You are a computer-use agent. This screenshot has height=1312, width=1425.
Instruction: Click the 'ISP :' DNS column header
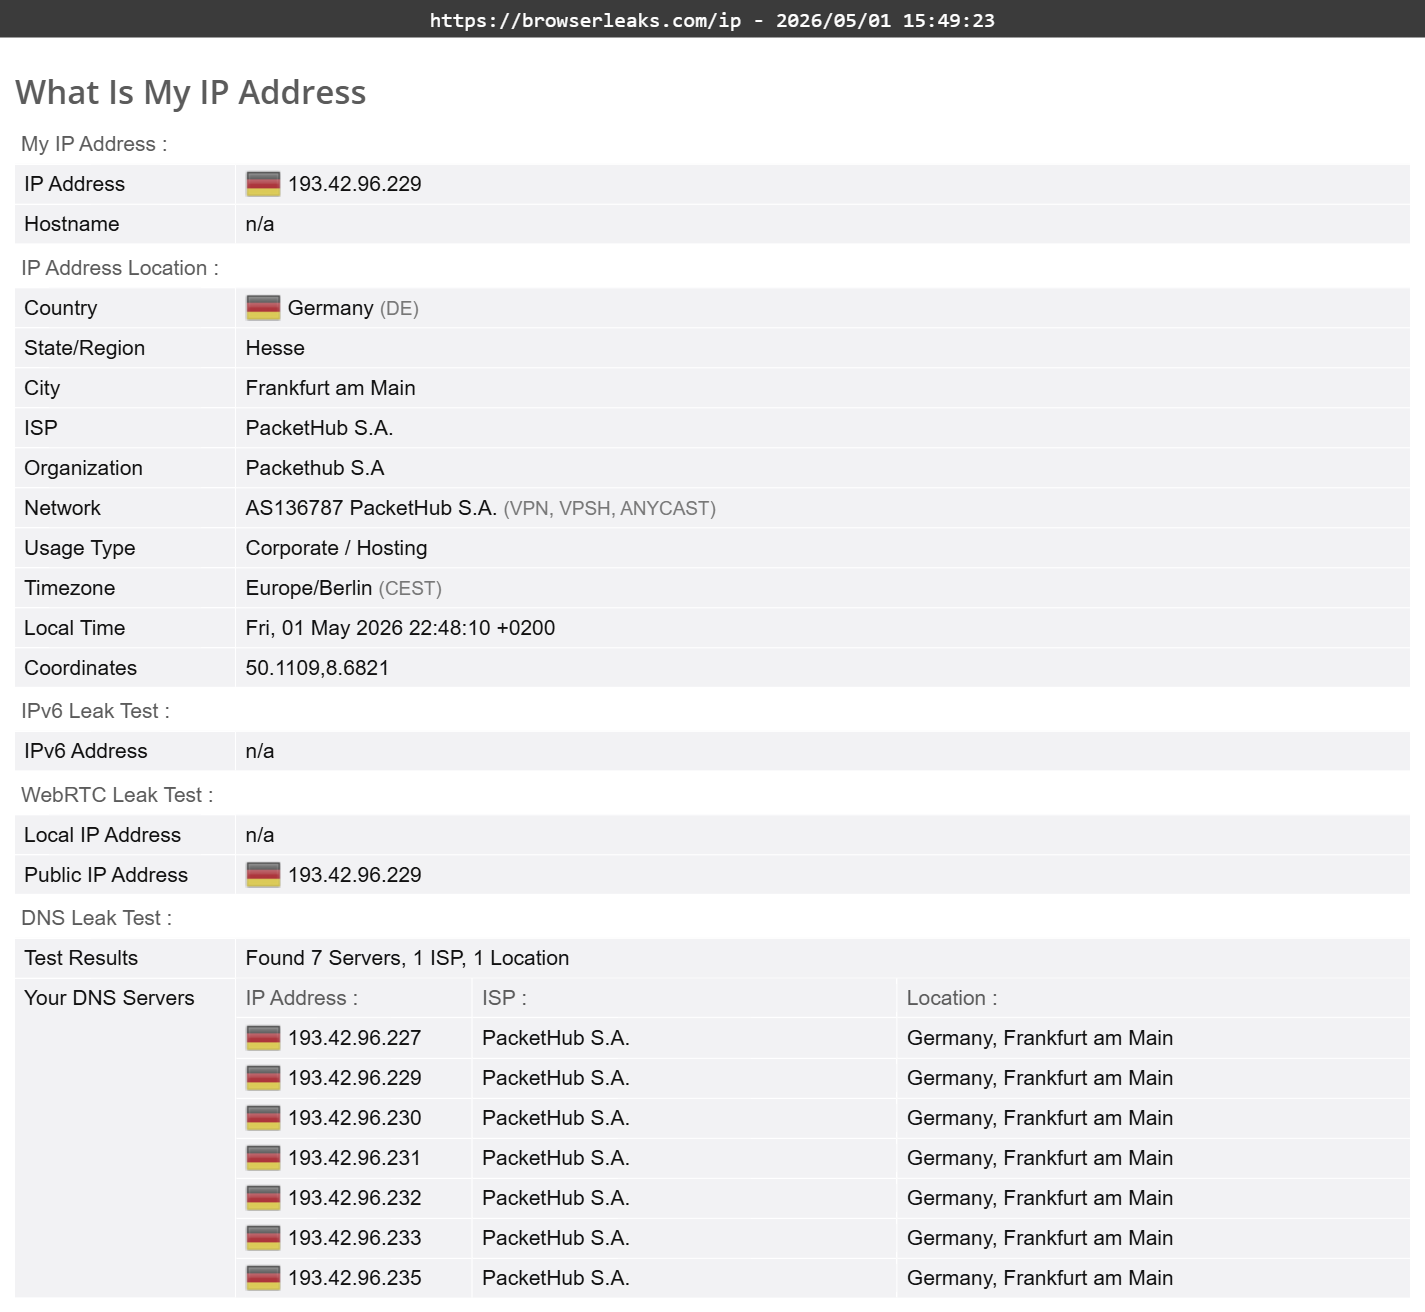coord(504,998)
